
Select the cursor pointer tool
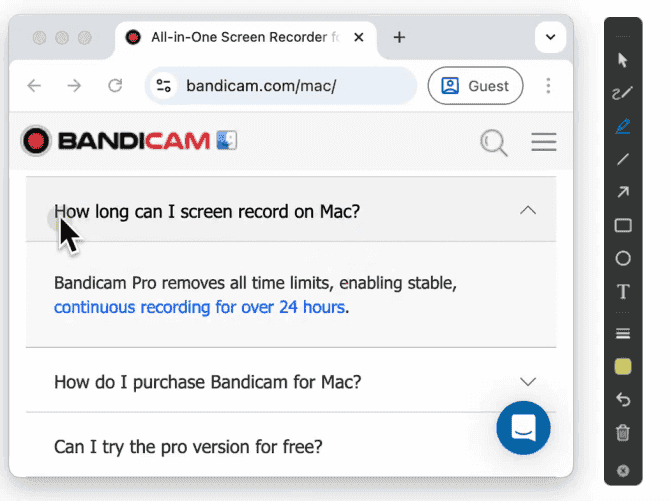tap(623, 60)
